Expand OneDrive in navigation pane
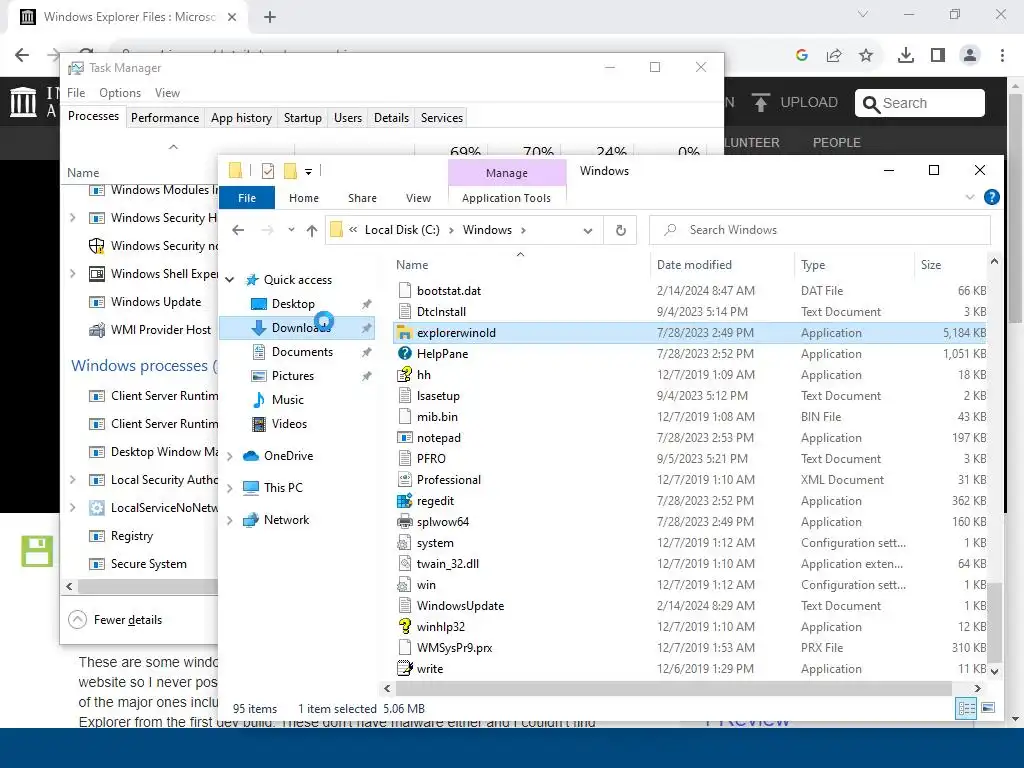The width and height of the screenshot is (1024, 768). (230, 456)
